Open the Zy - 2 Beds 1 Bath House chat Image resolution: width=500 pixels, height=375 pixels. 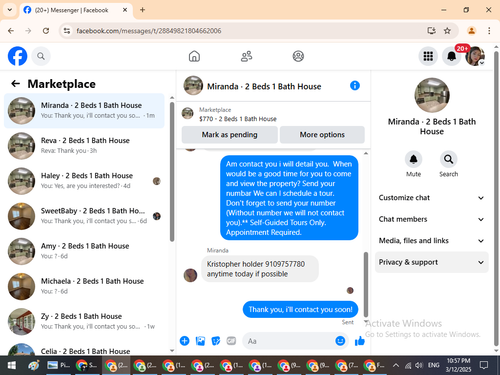click(84, 322)
